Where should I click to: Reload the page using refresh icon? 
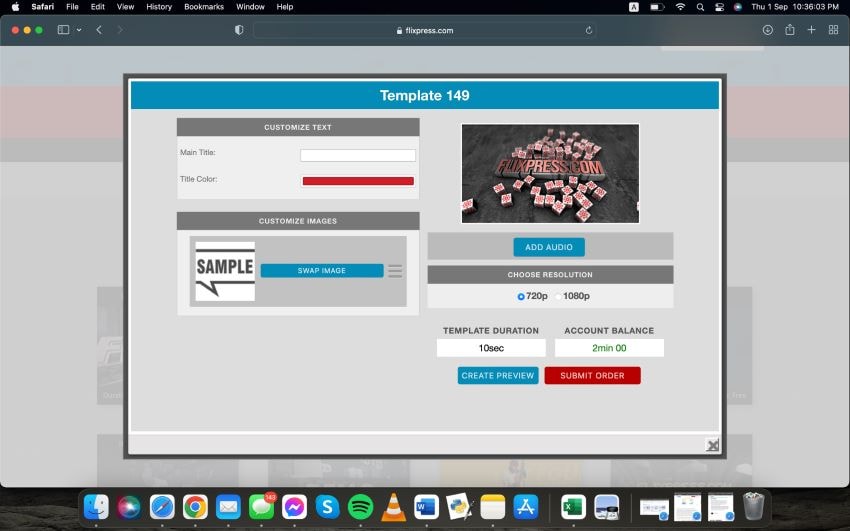pyautogui.click(x=589, y=30)
